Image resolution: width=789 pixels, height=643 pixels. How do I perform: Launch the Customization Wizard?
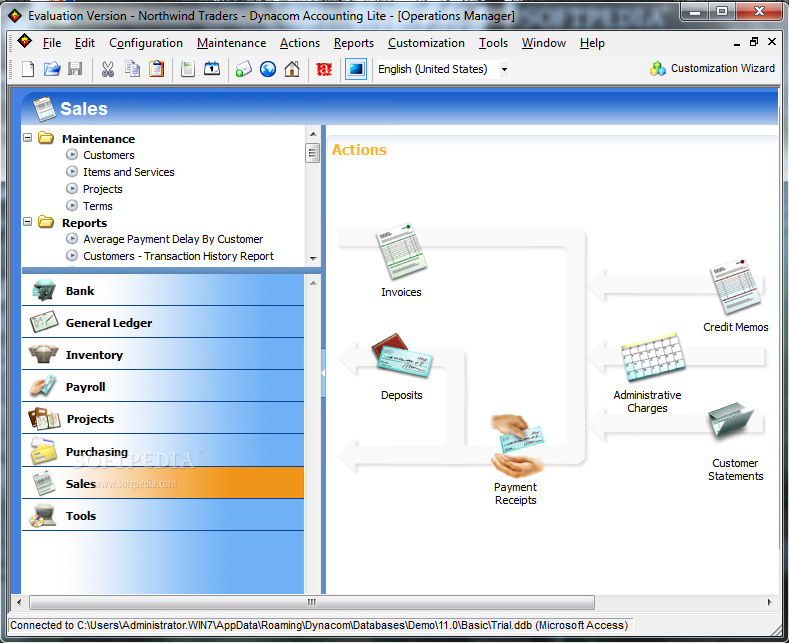click(x=712, y=68)
